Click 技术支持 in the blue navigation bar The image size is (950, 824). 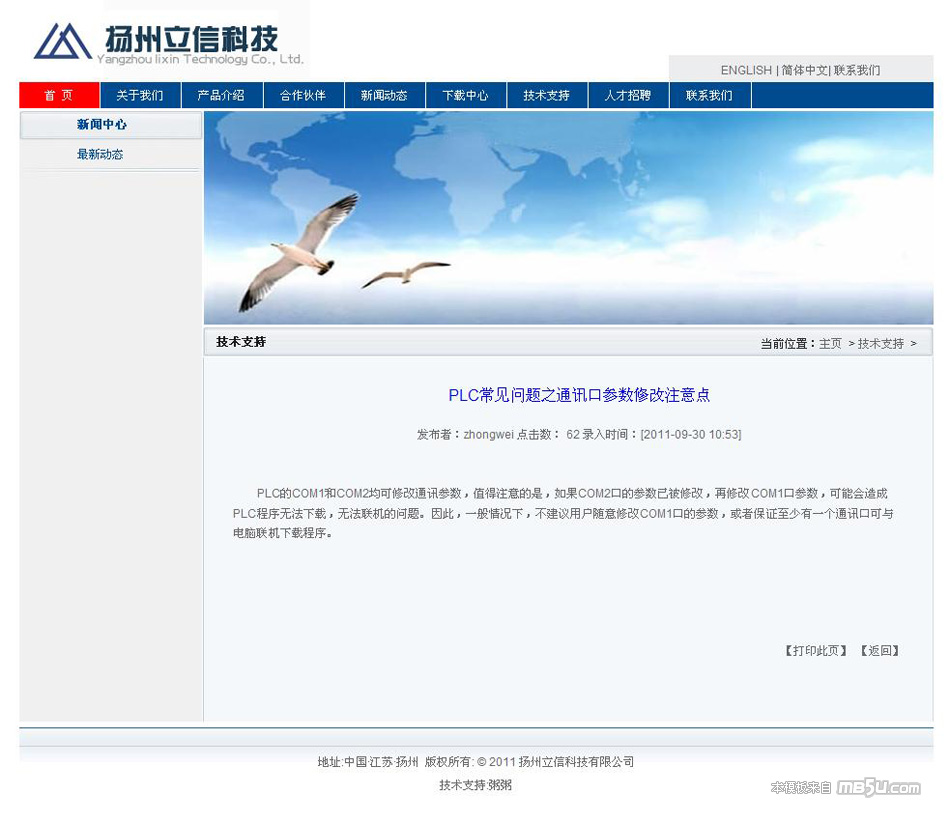(x=546, y=96)
